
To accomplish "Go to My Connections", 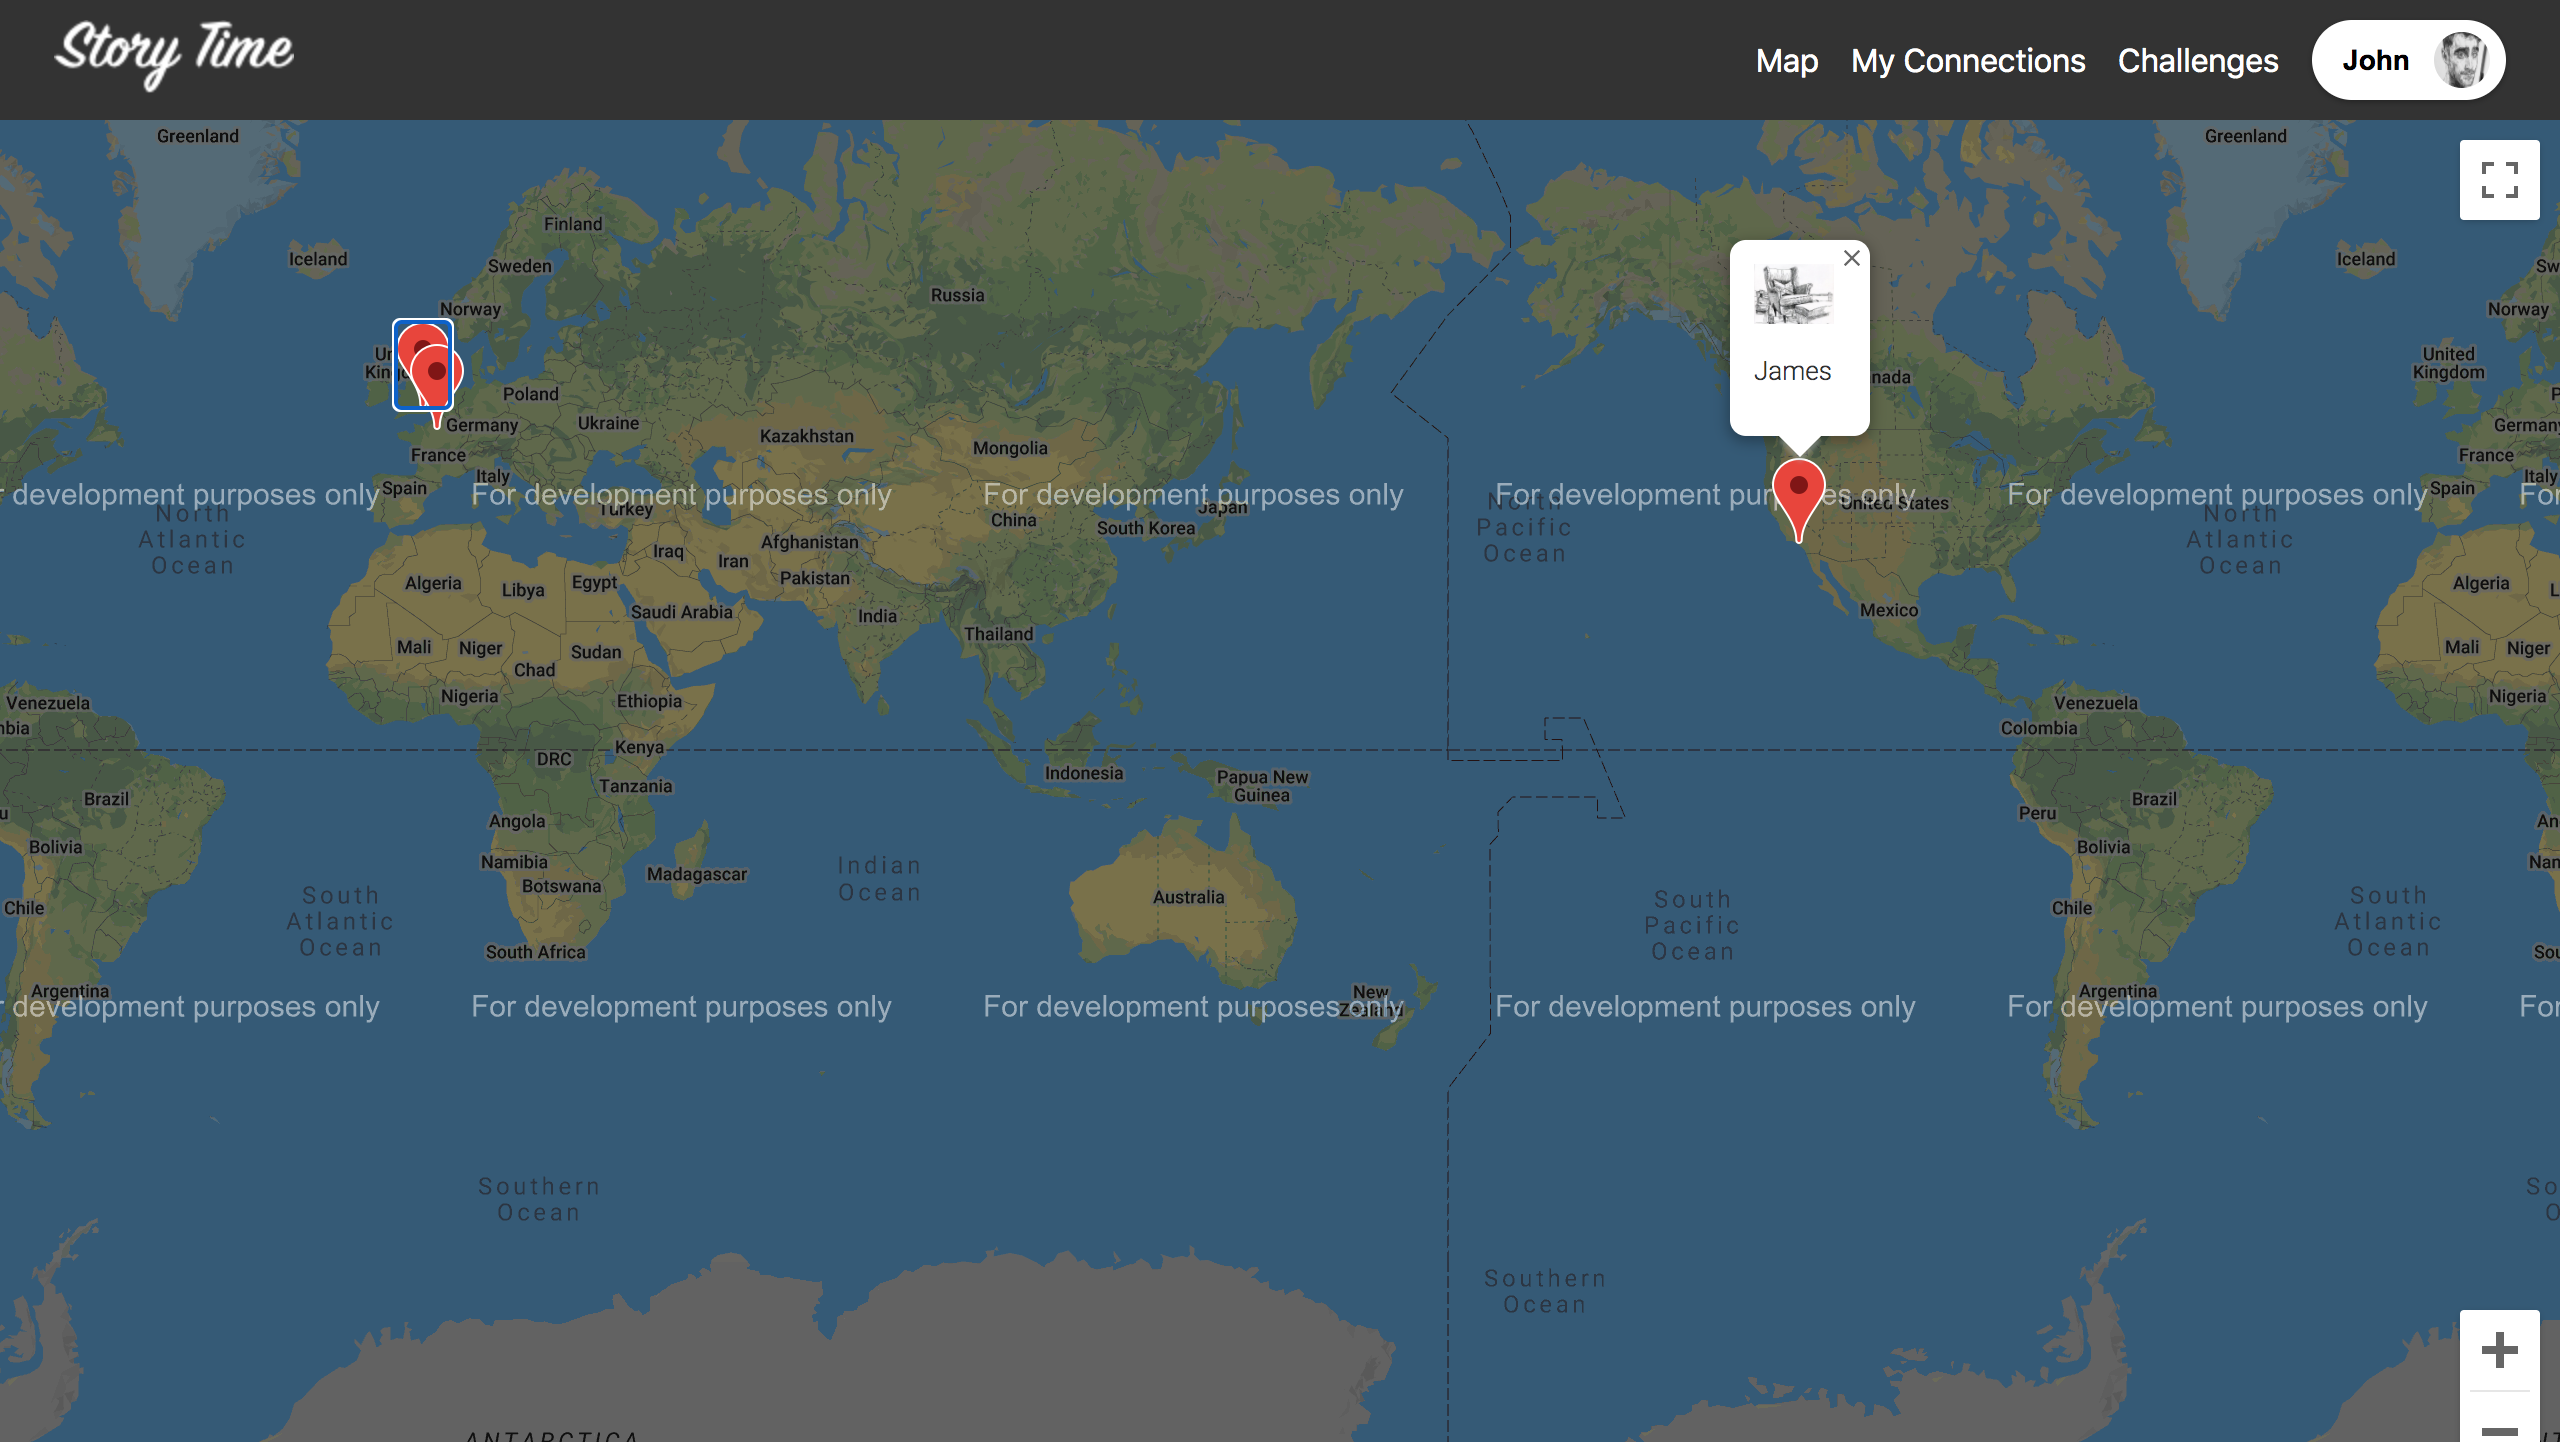I will point(1968,61).
